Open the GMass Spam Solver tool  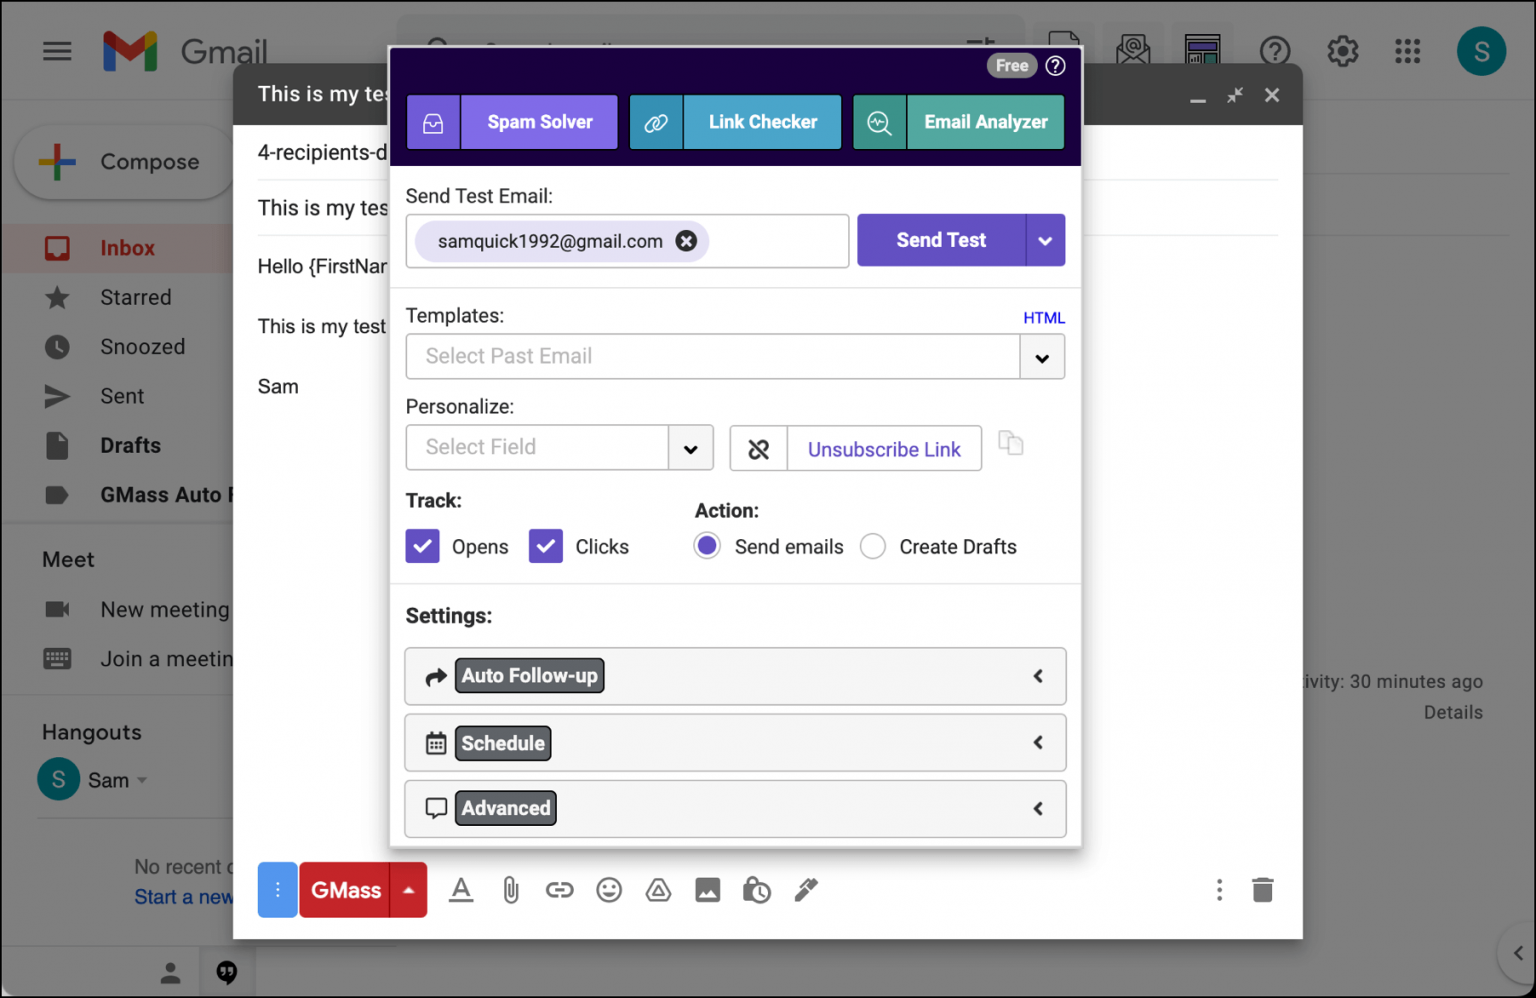[x=538, y=122]
